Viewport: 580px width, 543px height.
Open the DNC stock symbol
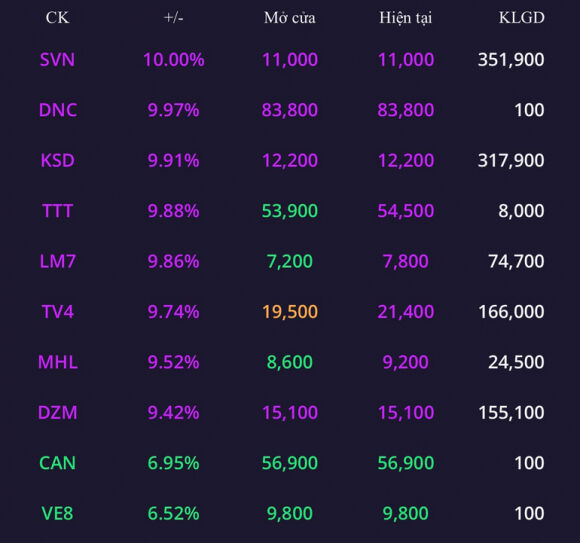(x=58, y=110)
